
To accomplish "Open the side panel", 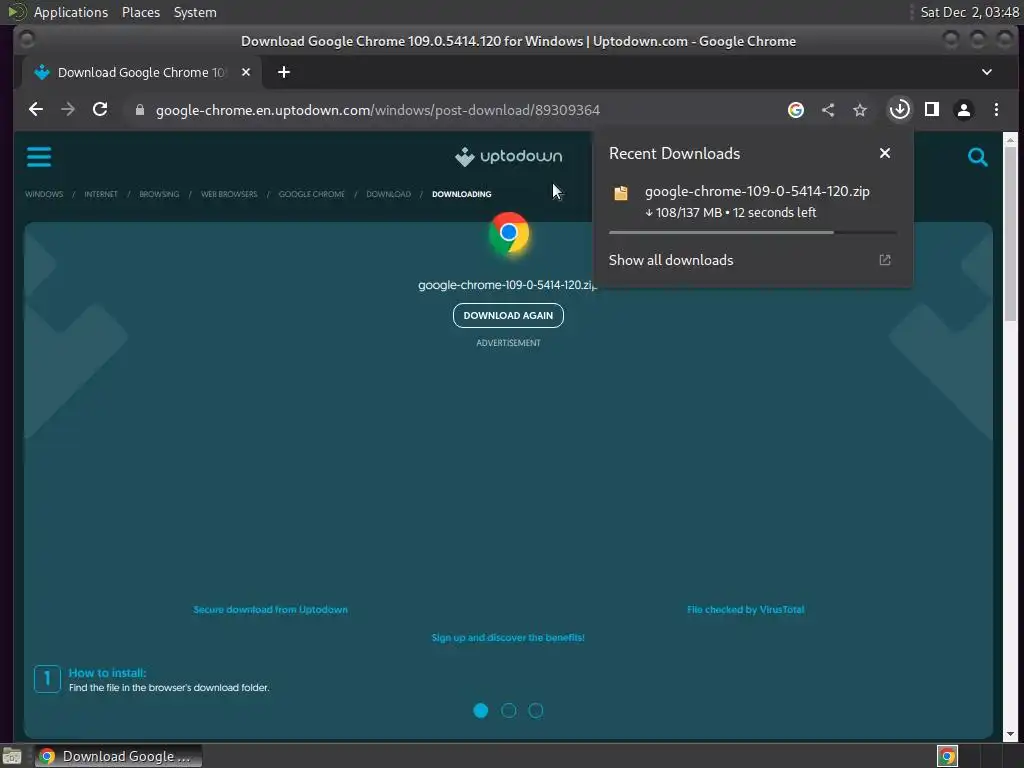I will tap(932, 110).
